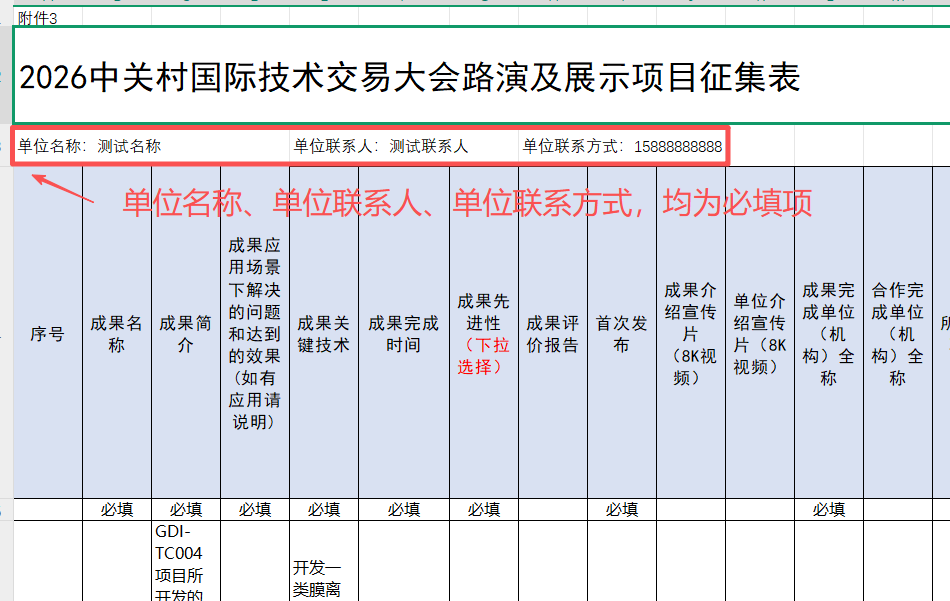Select the 单位联系方式 phone number cell
Image resolution: width=950 pixels, height=601 pixels.
[x=622, y=147]
